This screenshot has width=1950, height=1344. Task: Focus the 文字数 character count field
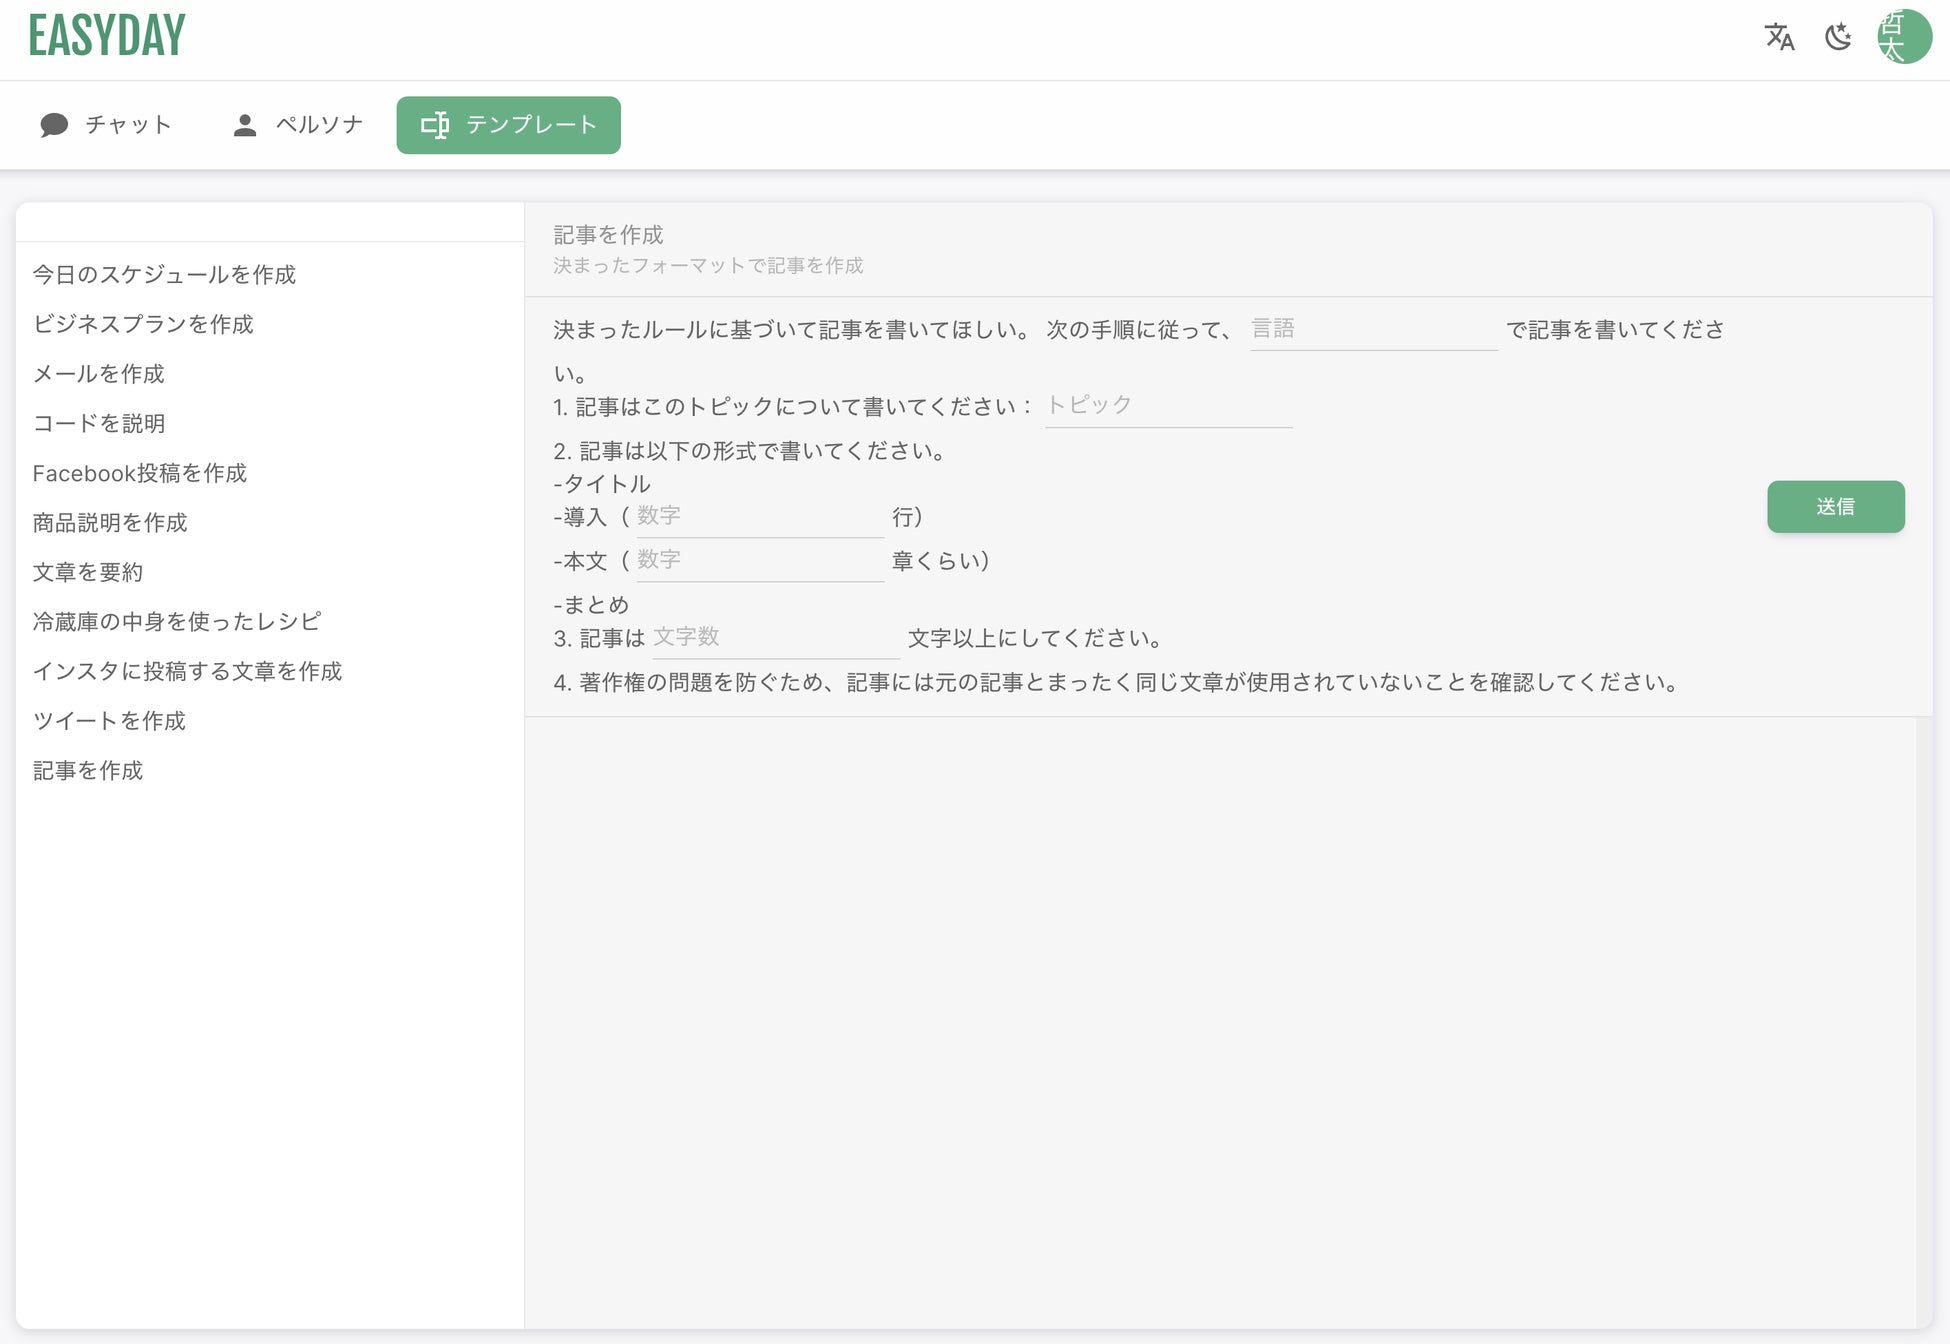click(775, 637)
